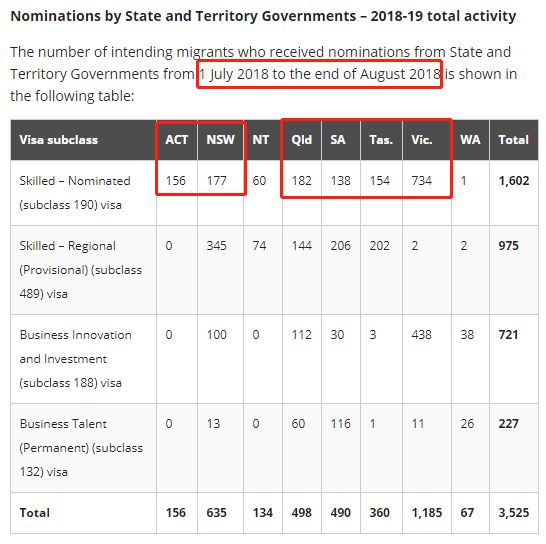The height and width of the screenshot is (544, 546).
Task: Click the 734 value under Vic.
Action: click(x=421, y=181)
